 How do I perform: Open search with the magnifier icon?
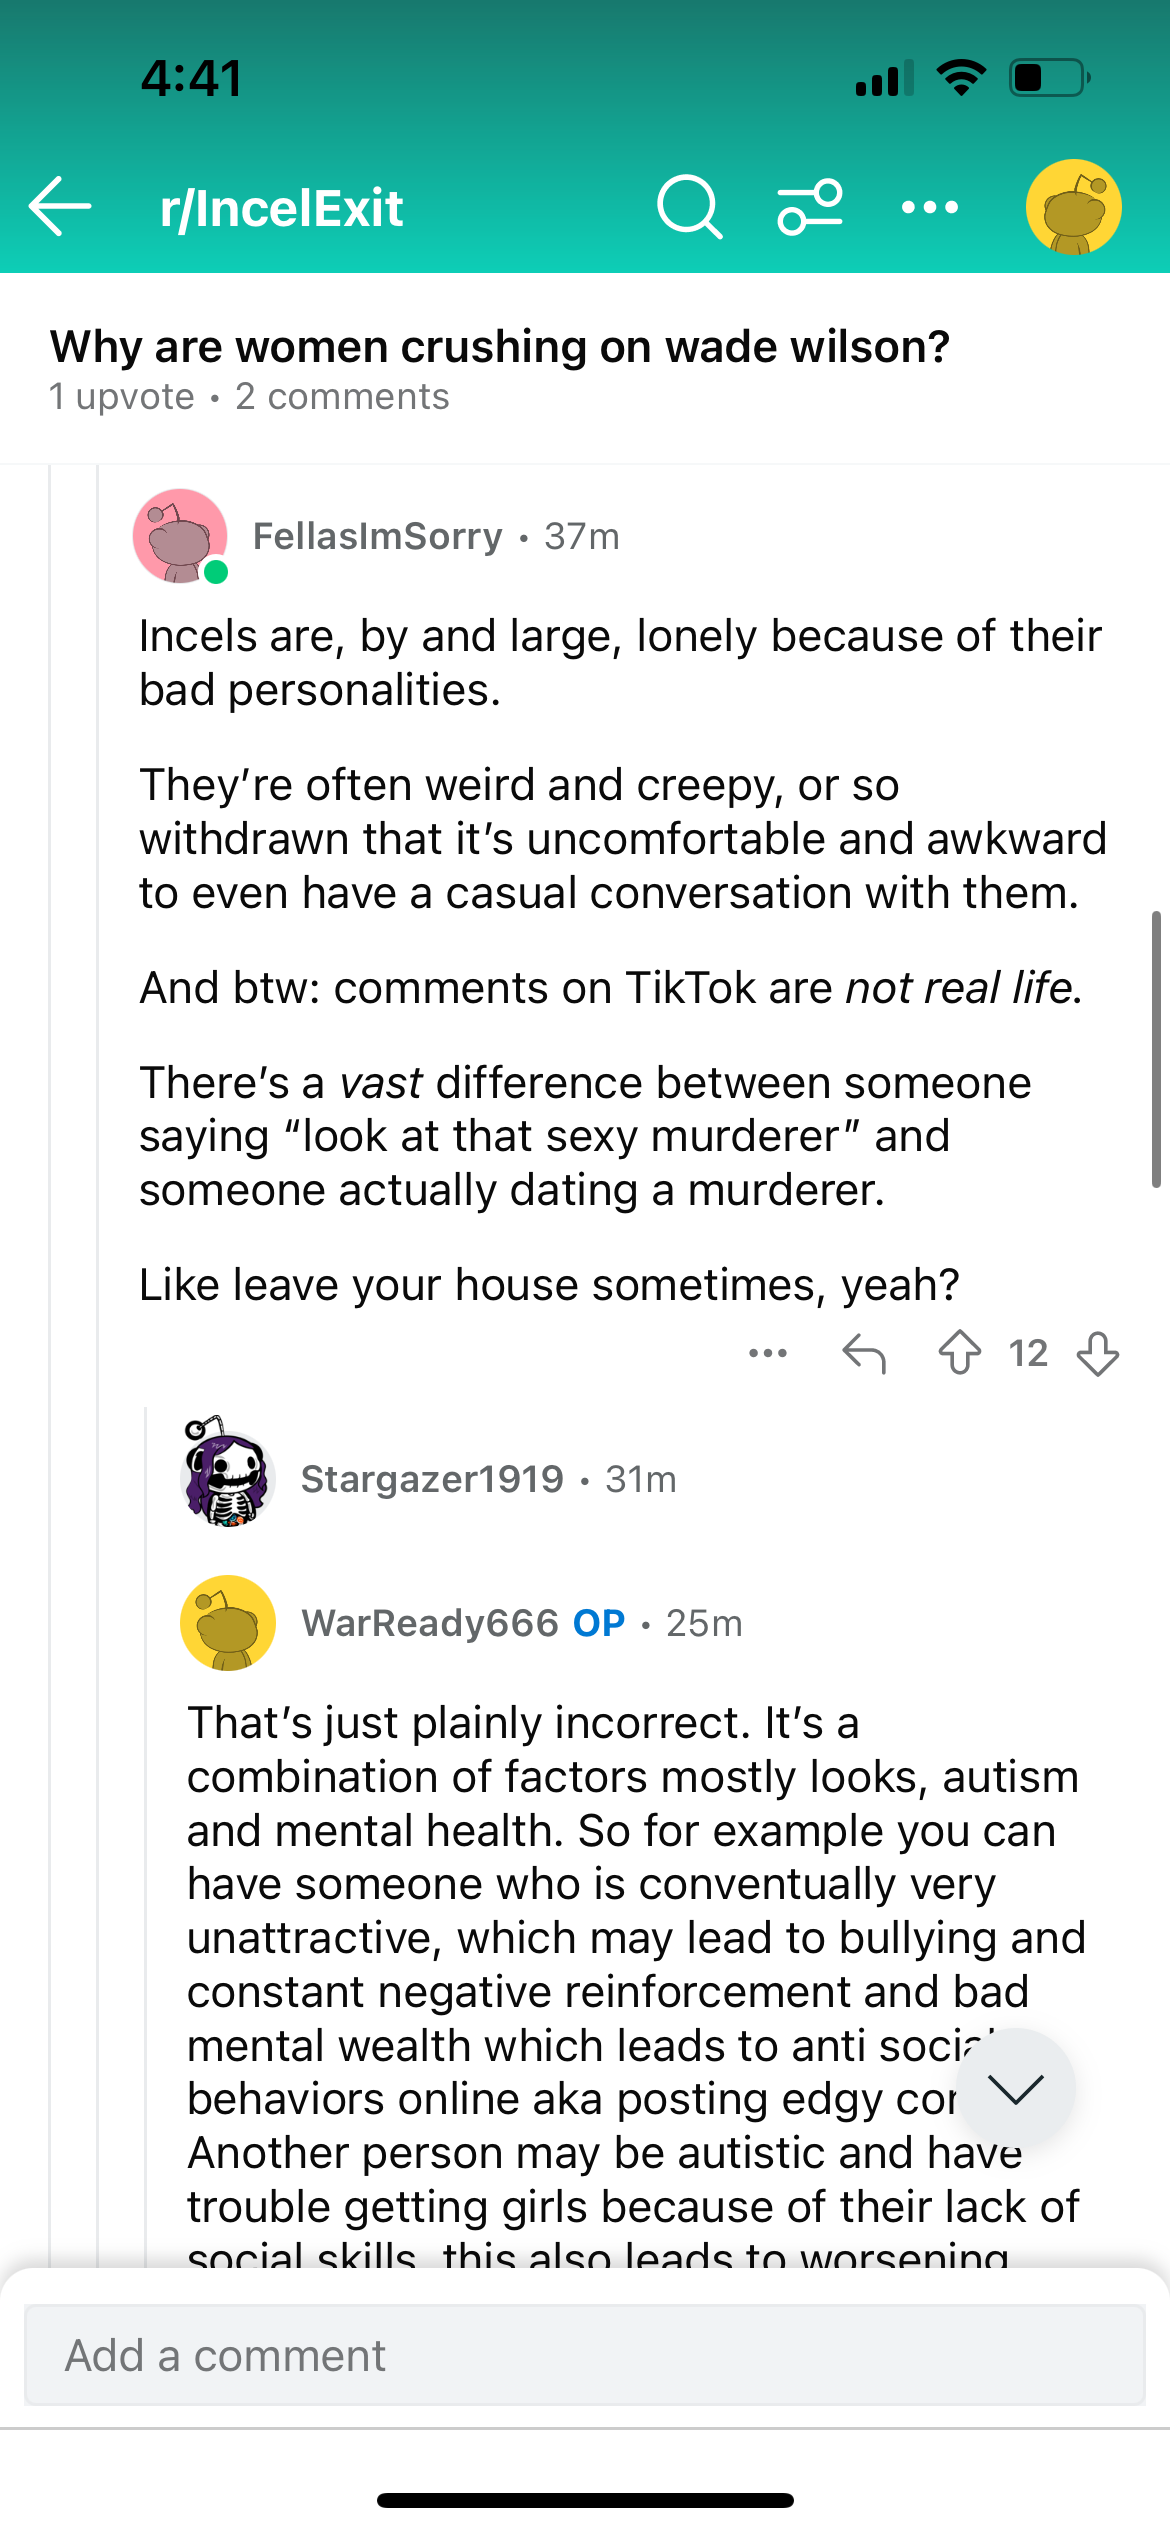pos(689,207)
